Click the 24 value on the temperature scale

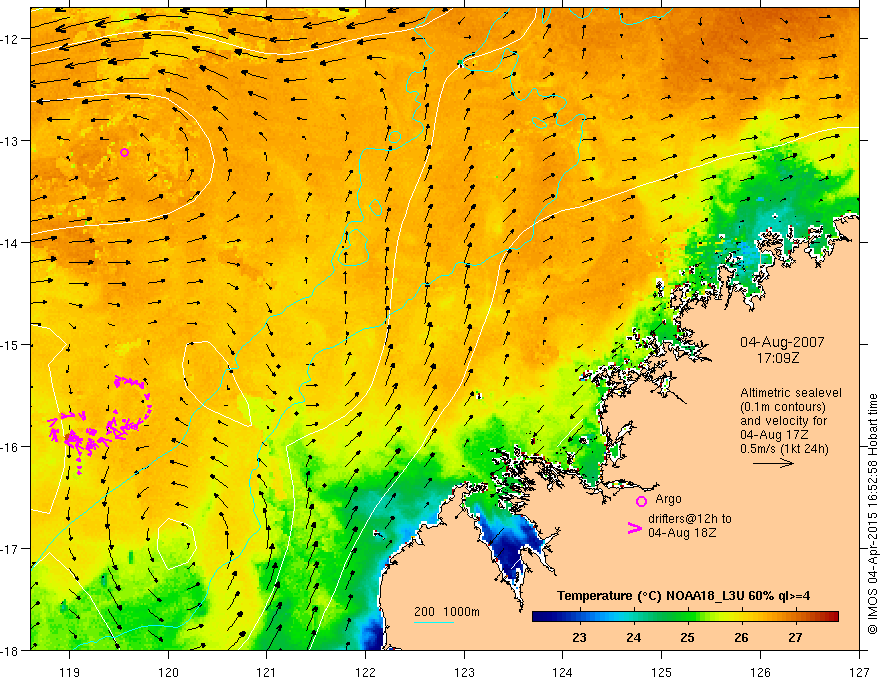click(634, 637)
